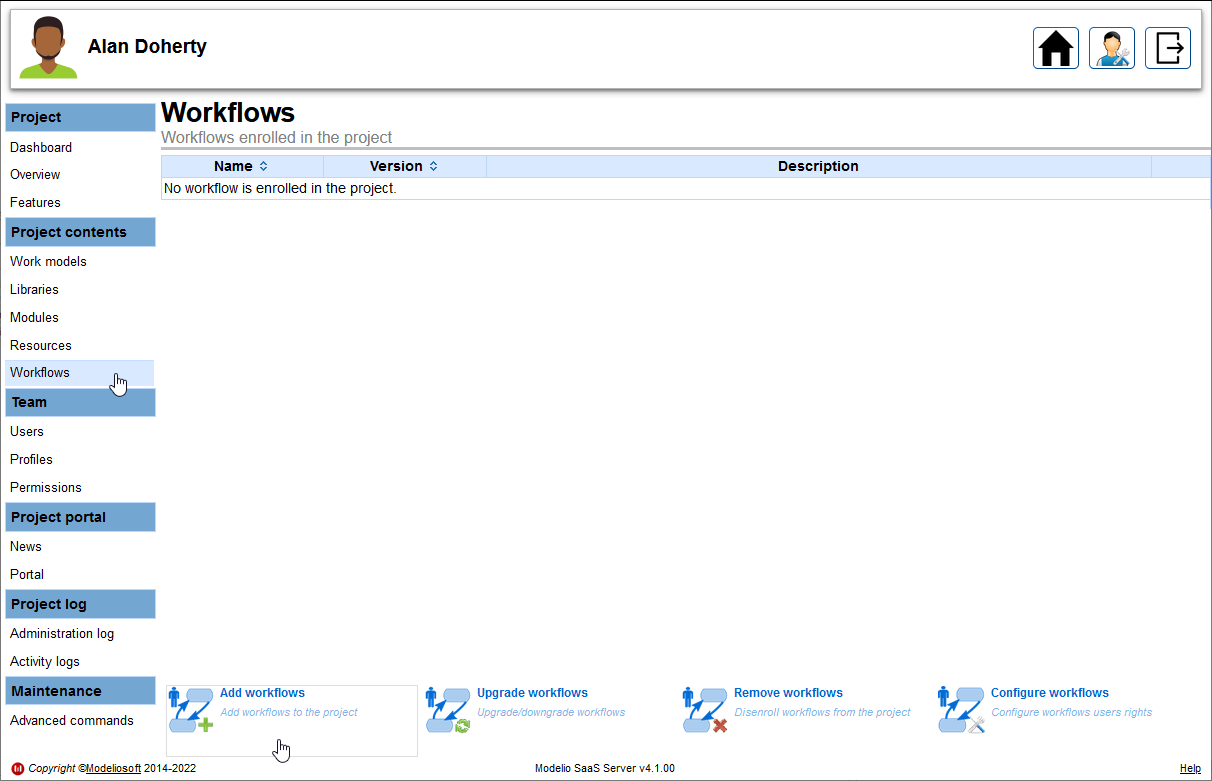Viewport: 1212px width, 781px height.
Task: Click the Add workflows icon
Action: (x=191, y=710)
